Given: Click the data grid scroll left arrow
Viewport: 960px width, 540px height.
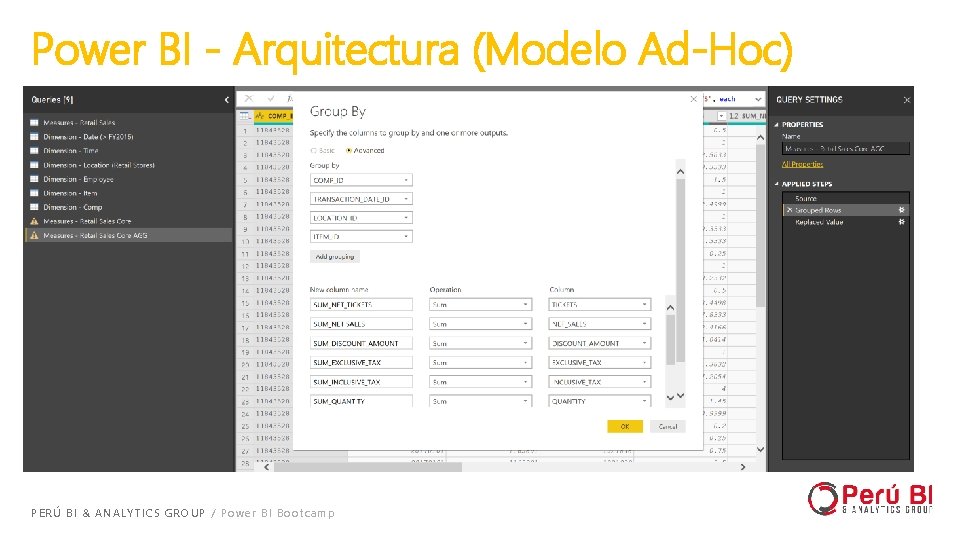Looking at the screenshot, I should (266, 467).
